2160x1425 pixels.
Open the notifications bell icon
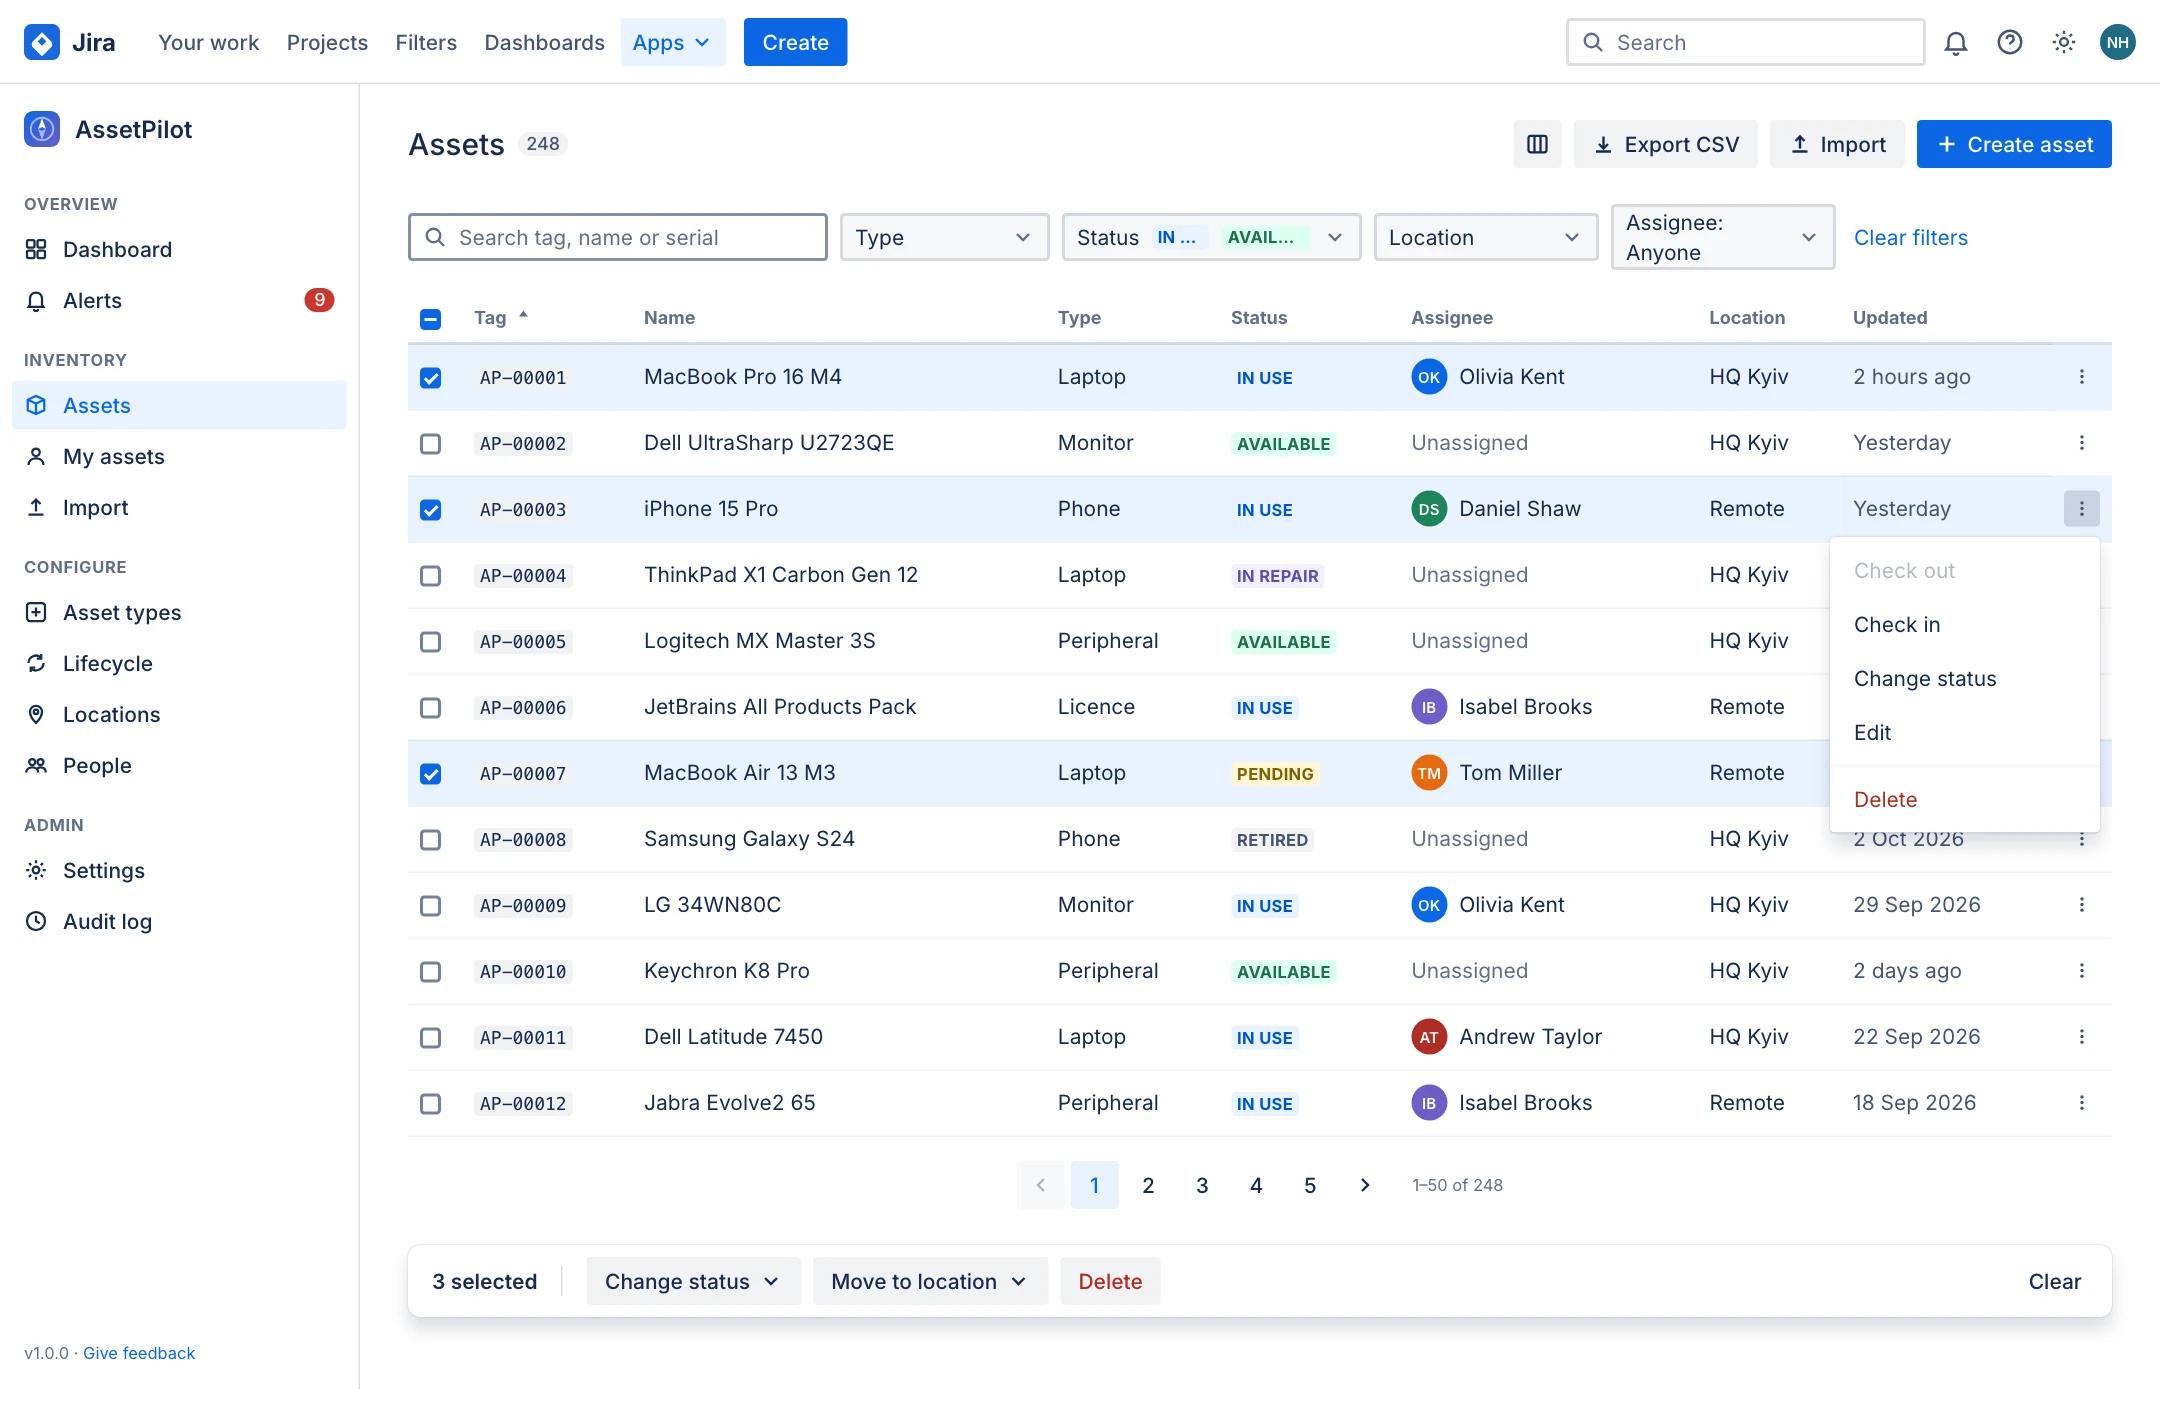click(1955, 42)
